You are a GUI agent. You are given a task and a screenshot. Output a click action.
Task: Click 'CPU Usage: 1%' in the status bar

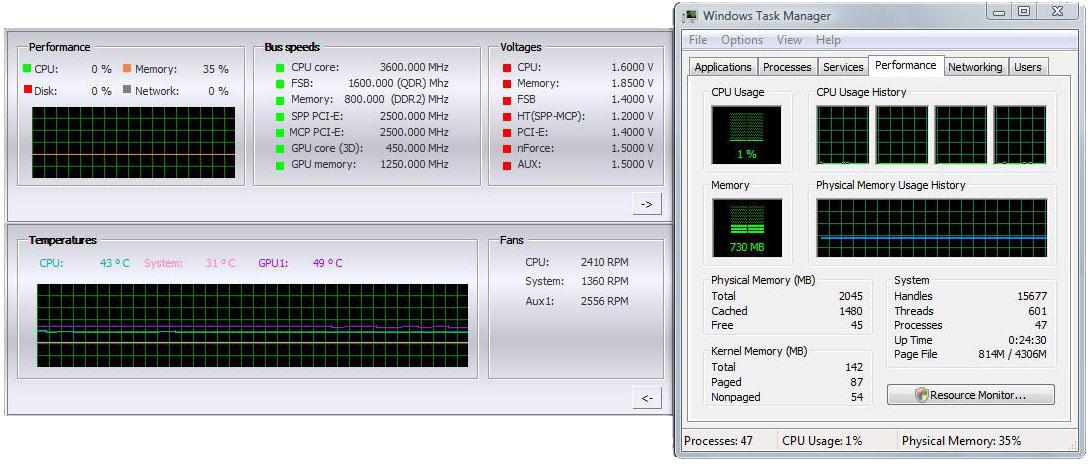822,440
